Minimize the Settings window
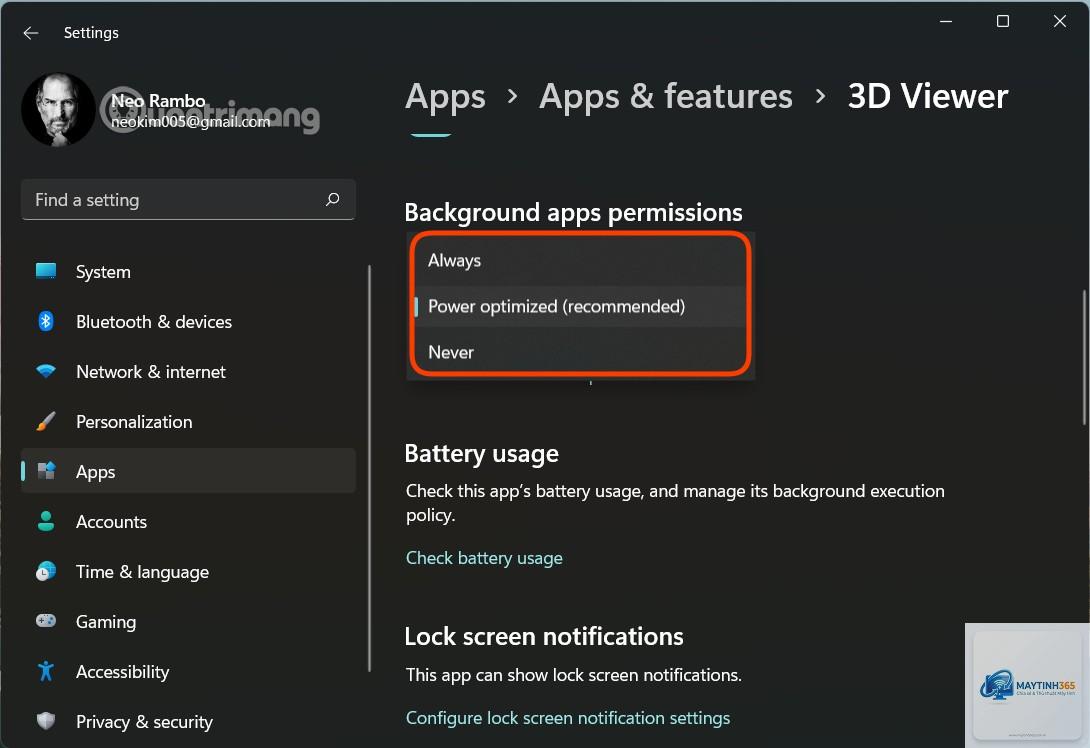Image resolution: width=1090 pixels, height=748 pixels. (x=945, y=22)
